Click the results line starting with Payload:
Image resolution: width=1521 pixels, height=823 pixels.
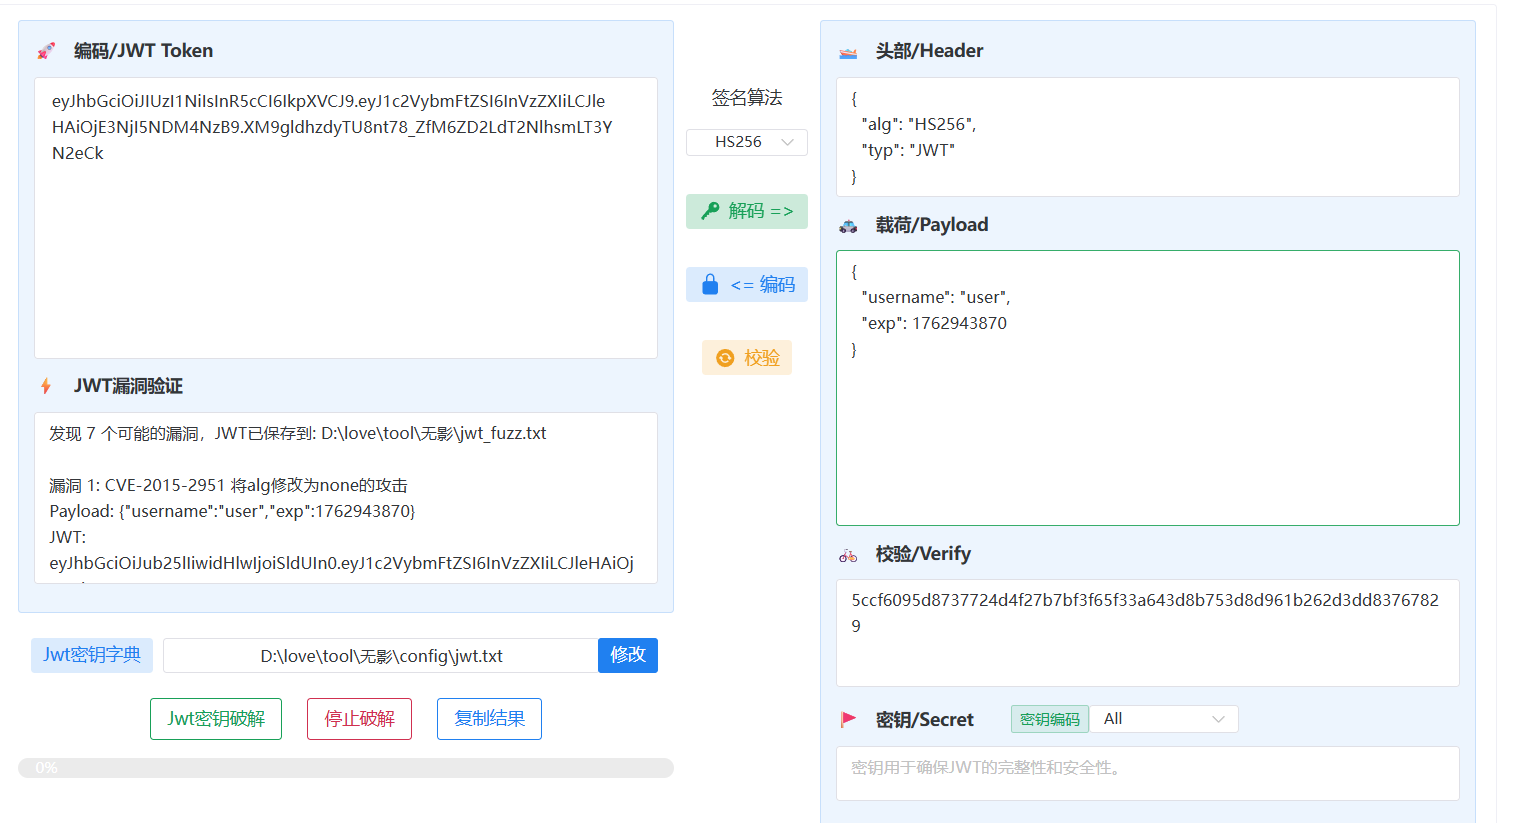[232, 511]
